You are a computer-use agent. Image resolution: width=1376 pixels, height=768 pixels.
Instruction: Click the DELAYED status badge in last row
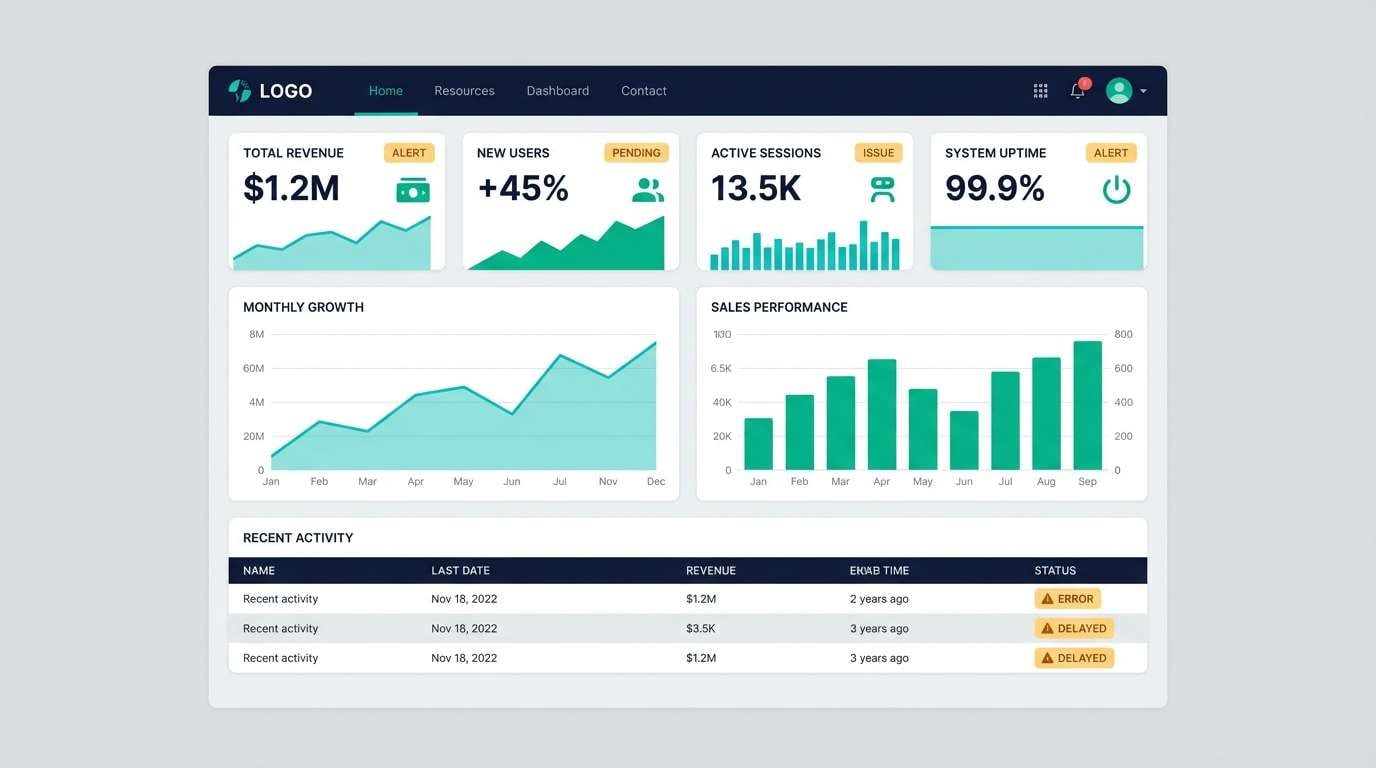pos(1073,657)
